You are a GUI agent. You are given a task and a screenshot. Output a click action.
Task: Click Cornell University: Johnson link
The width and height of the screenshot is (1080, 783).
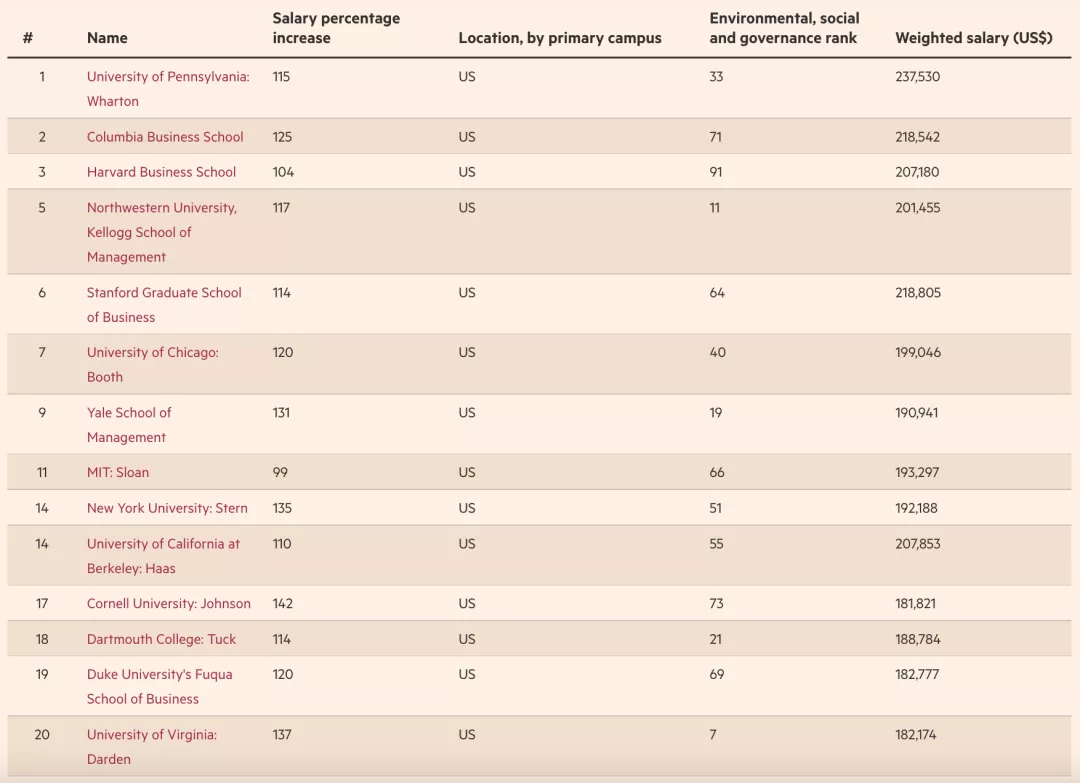click(169, 604)
